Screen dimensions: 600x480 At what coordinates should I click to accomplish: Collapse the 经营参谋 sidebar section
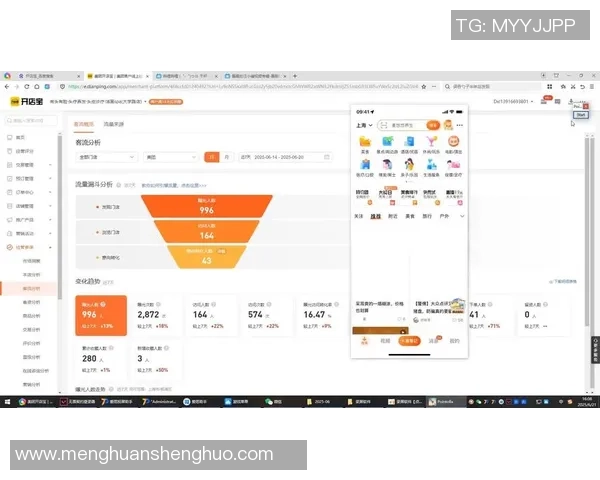[x=50, y=247]
